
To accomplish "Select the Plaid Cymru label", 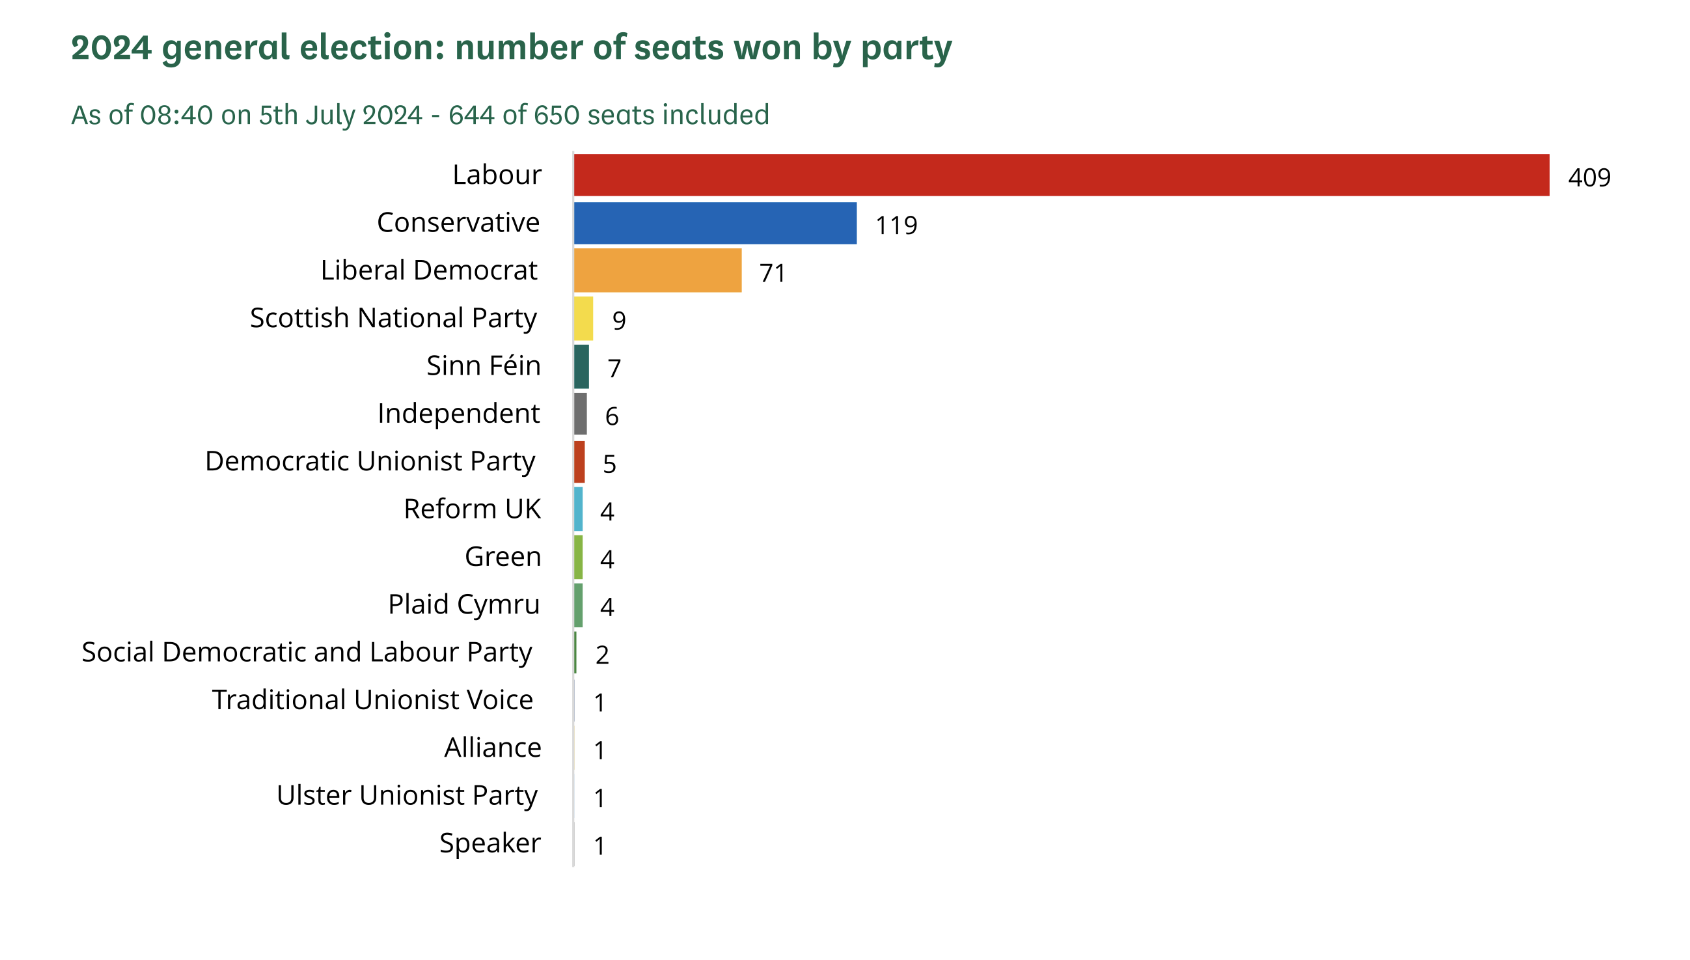I will tap(464, 605).
